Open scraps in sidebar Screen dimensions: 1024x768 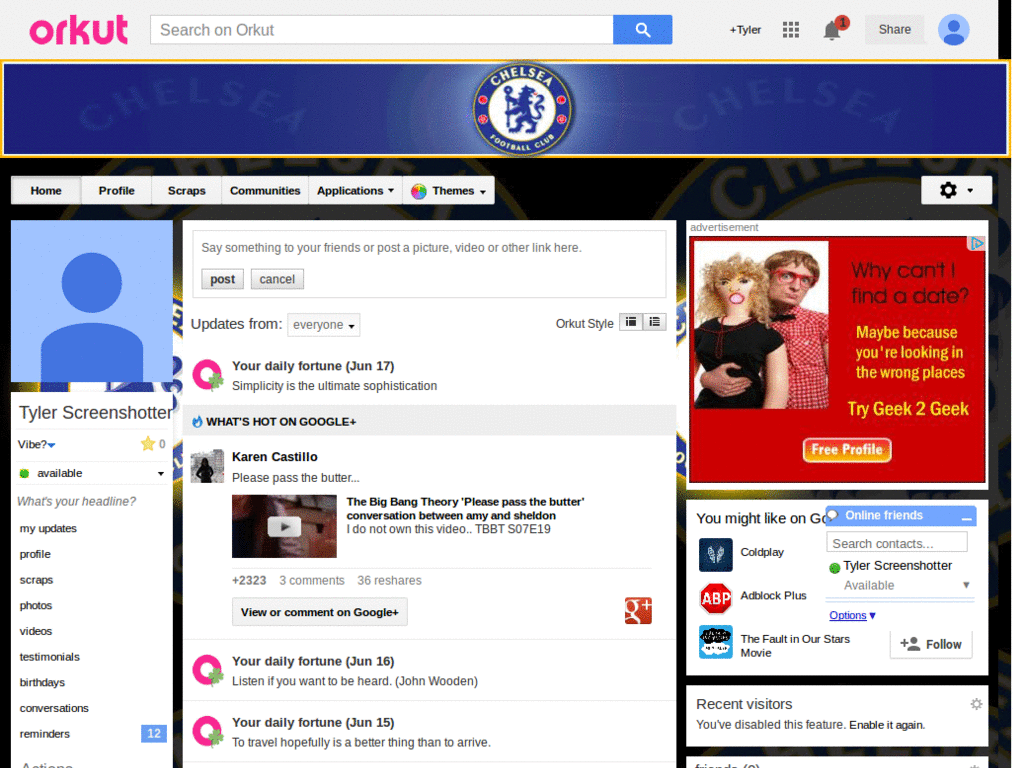click(37, 580)
